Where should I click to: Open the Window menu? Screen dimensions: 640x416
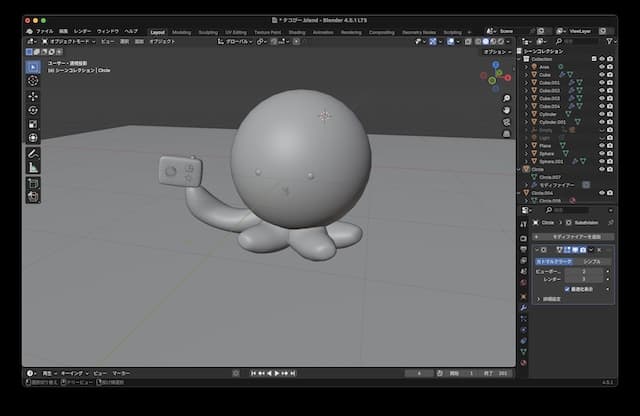(x=108, y=31)
